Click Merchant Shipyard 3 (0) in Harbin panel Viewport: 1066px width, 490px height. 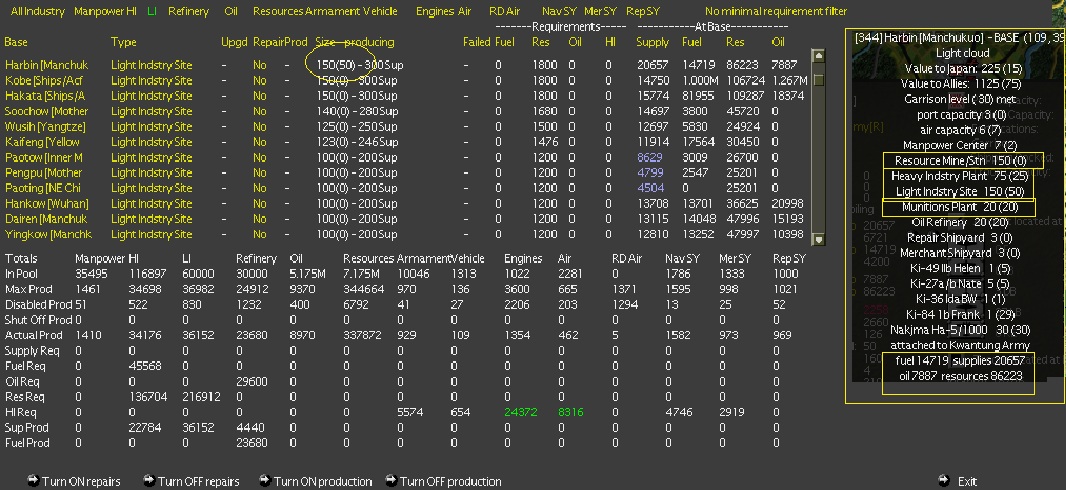point(959,253)
